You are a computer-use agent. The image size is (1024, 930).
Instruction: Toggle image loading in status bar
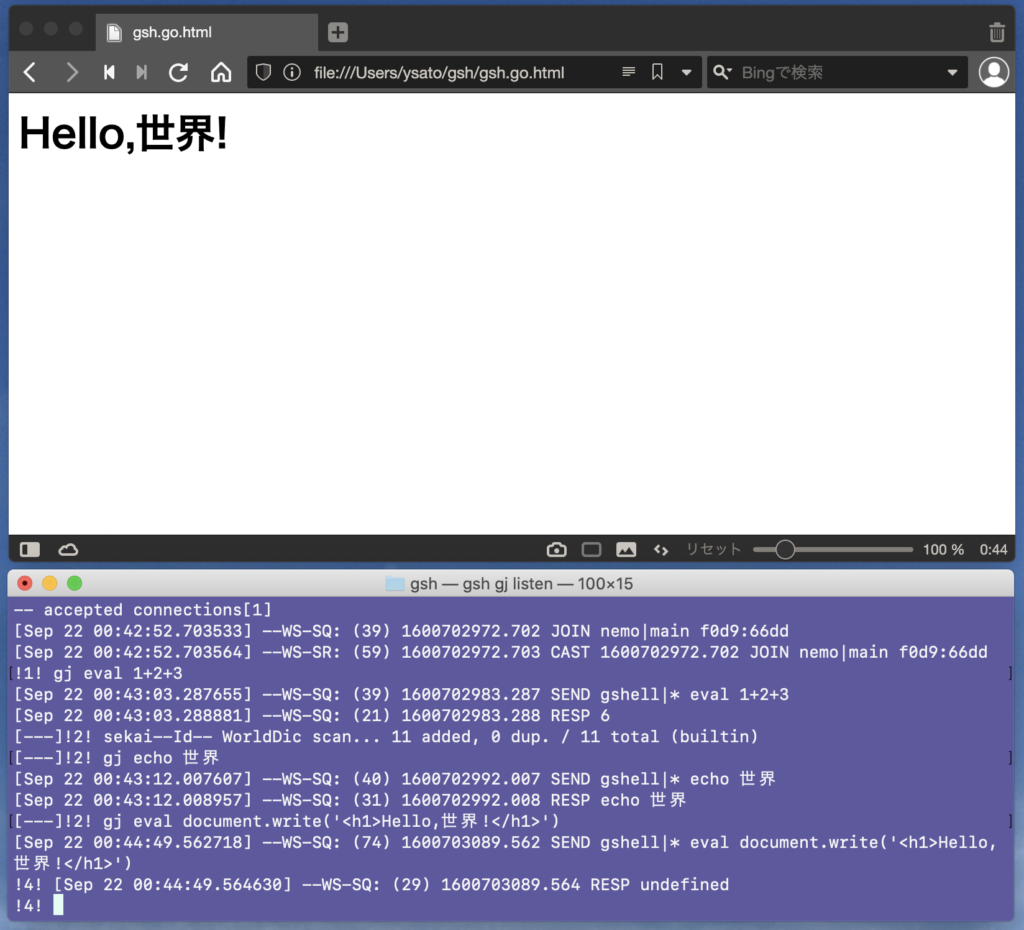point(626,549)
